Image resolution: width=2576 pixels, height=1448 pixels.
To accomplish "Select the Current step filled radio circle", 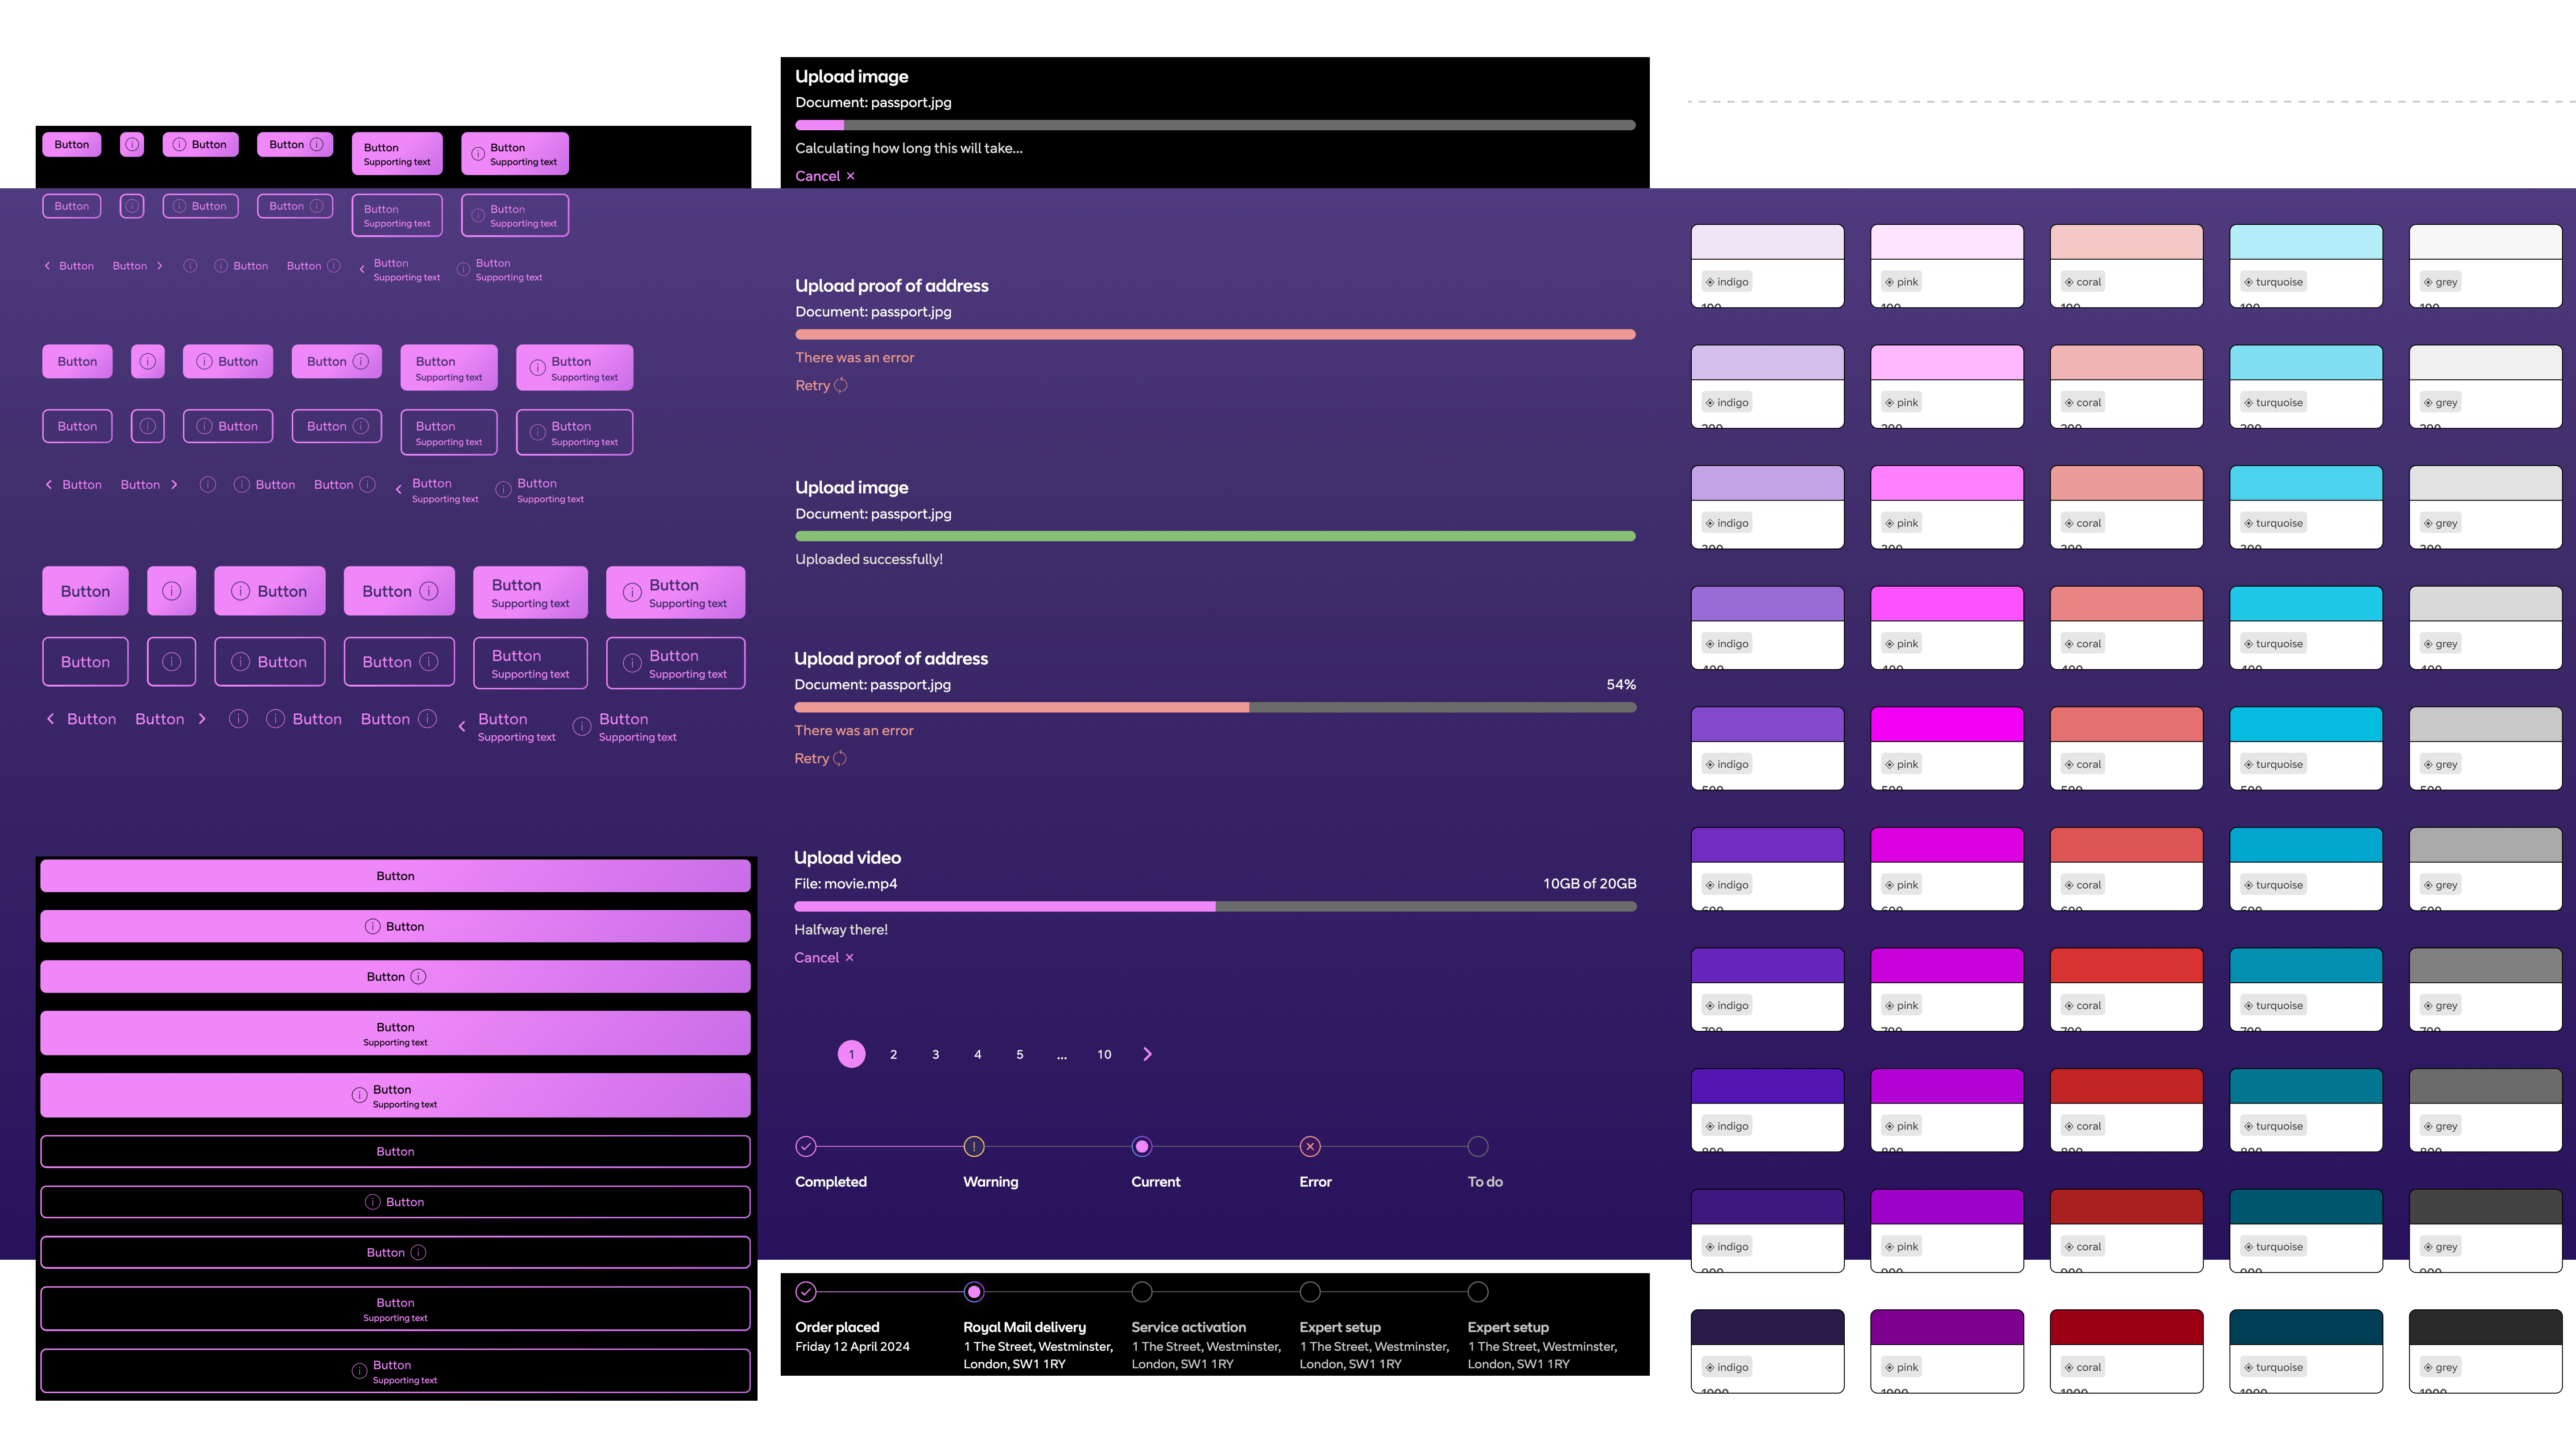I will click(x=1141, y=1146).
